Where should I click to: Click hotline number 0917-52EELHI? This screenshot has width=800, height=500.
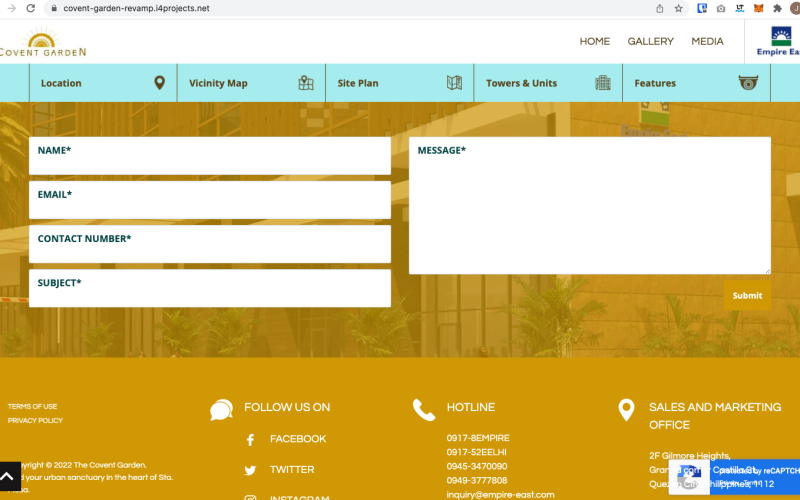click(x=477, y=452)
